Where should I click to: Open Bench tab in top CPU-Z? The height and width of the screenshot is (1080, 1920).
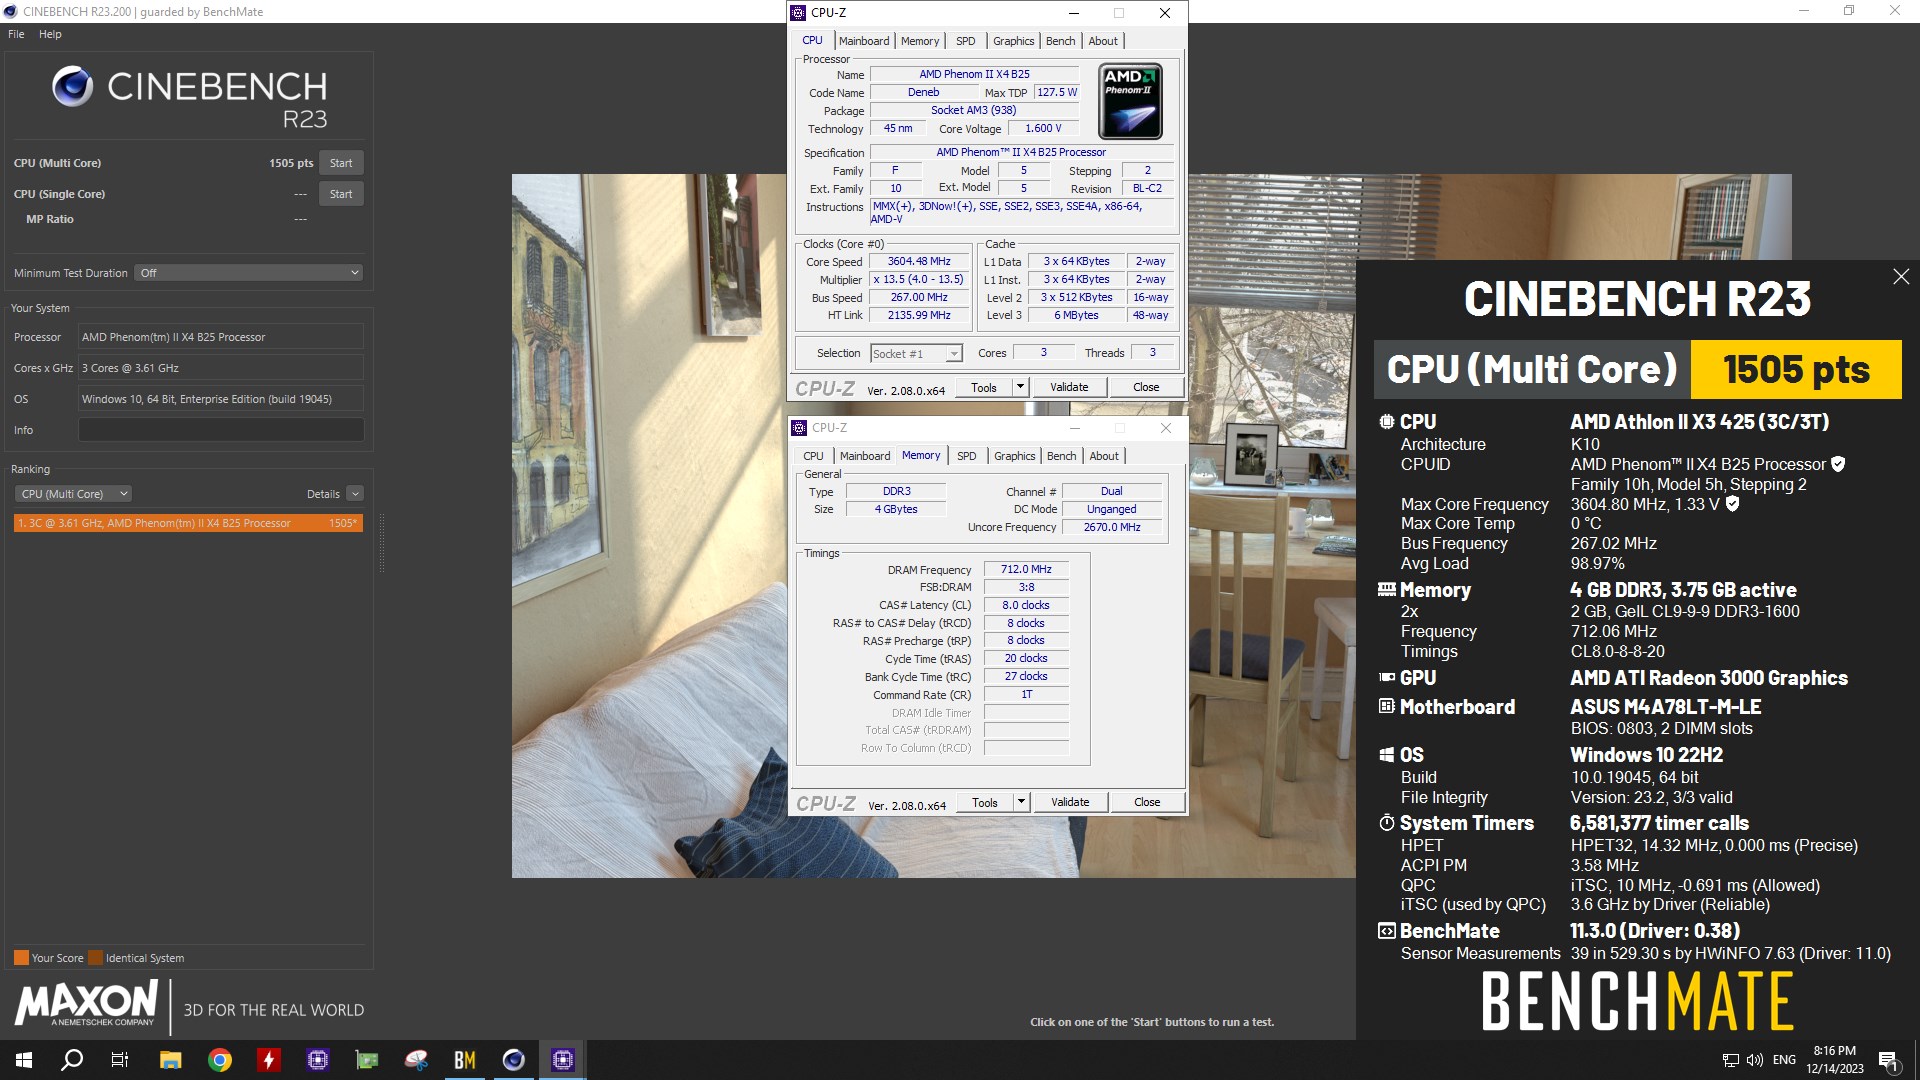[x=1060, y=41]
